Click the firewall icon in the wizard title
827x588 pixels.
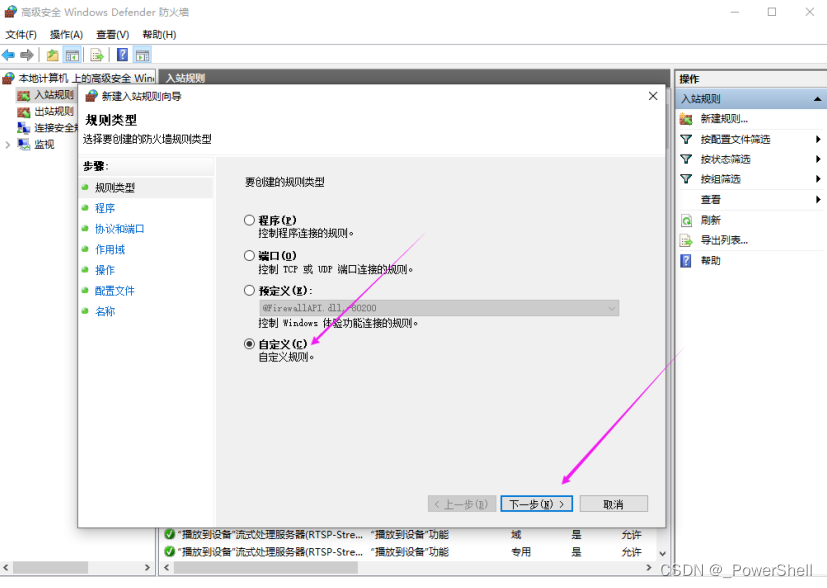[92, 96]
